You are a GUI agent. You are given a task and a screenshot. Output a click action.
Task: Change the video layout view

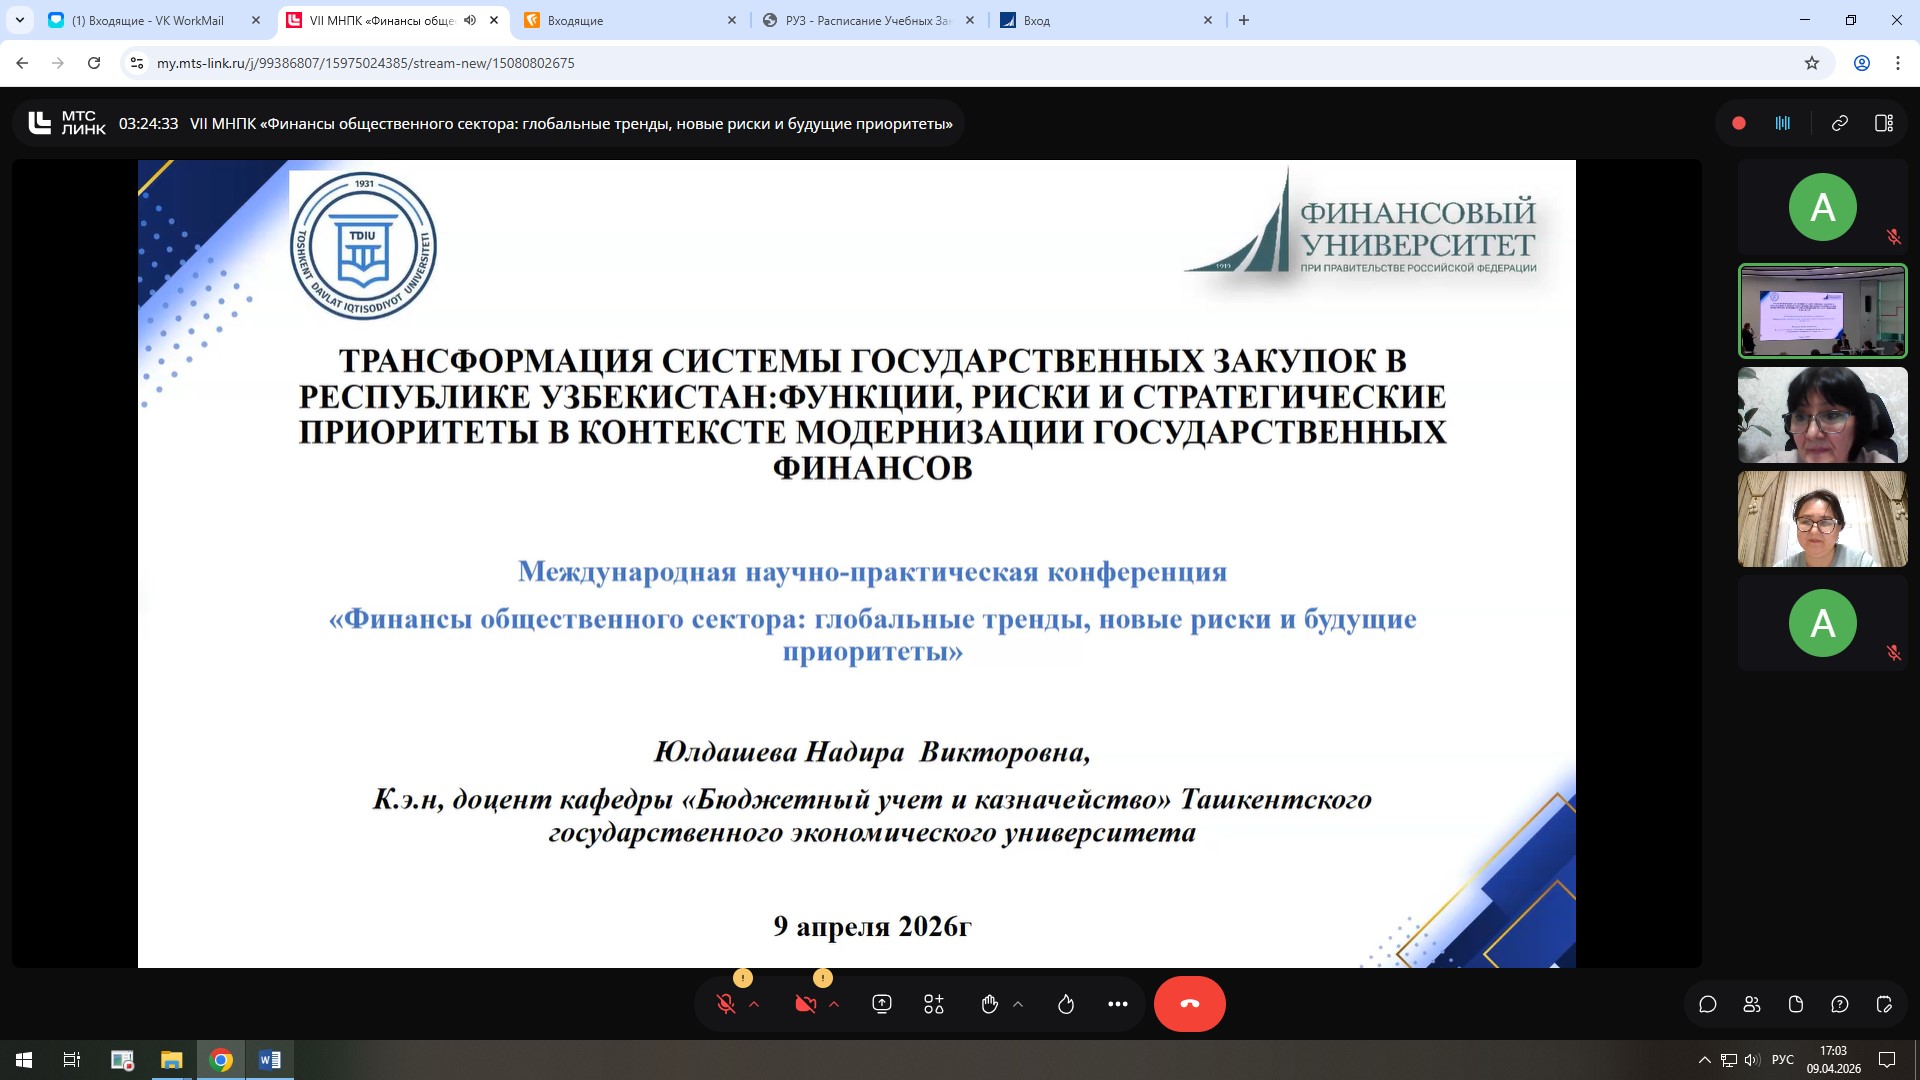1884,123
